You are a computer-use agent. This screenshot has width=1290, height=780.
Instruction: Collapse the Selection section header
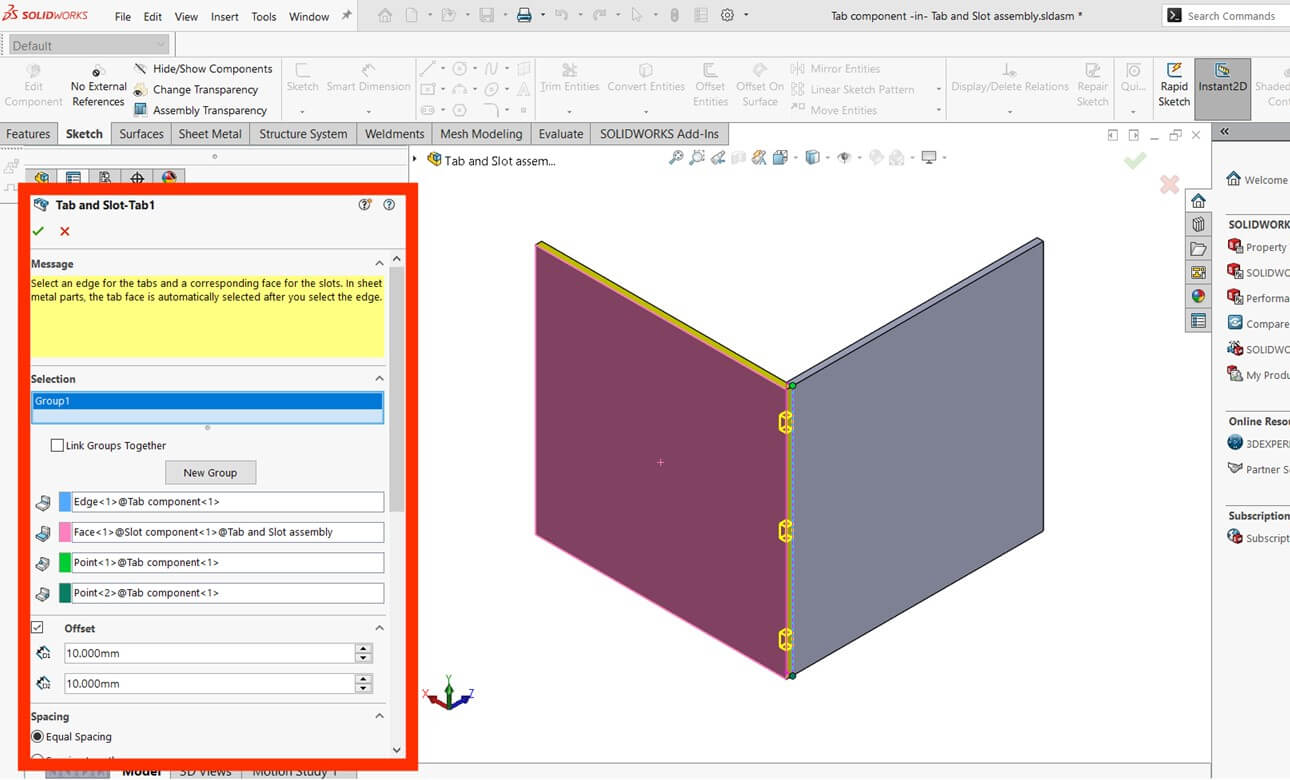point(380,378)
